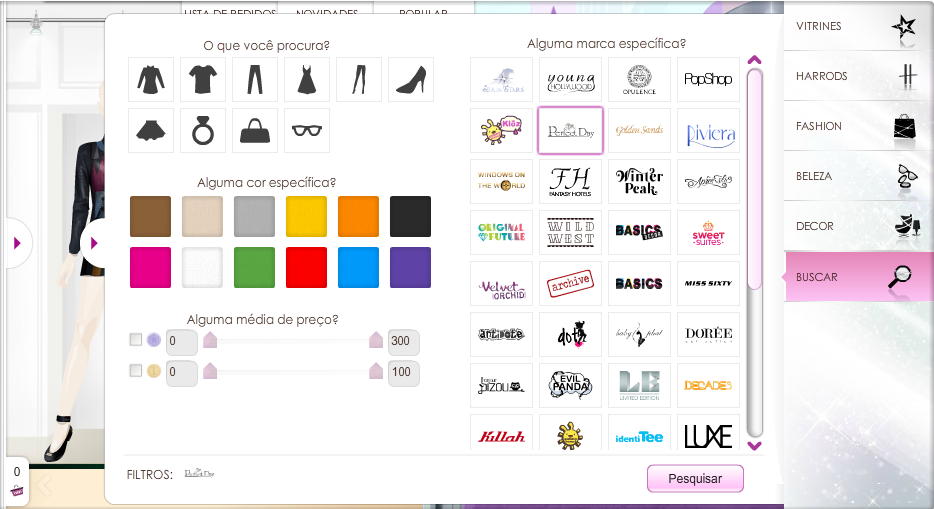Select the Original Future brand
934x509 pixels.
coord(502,233)
